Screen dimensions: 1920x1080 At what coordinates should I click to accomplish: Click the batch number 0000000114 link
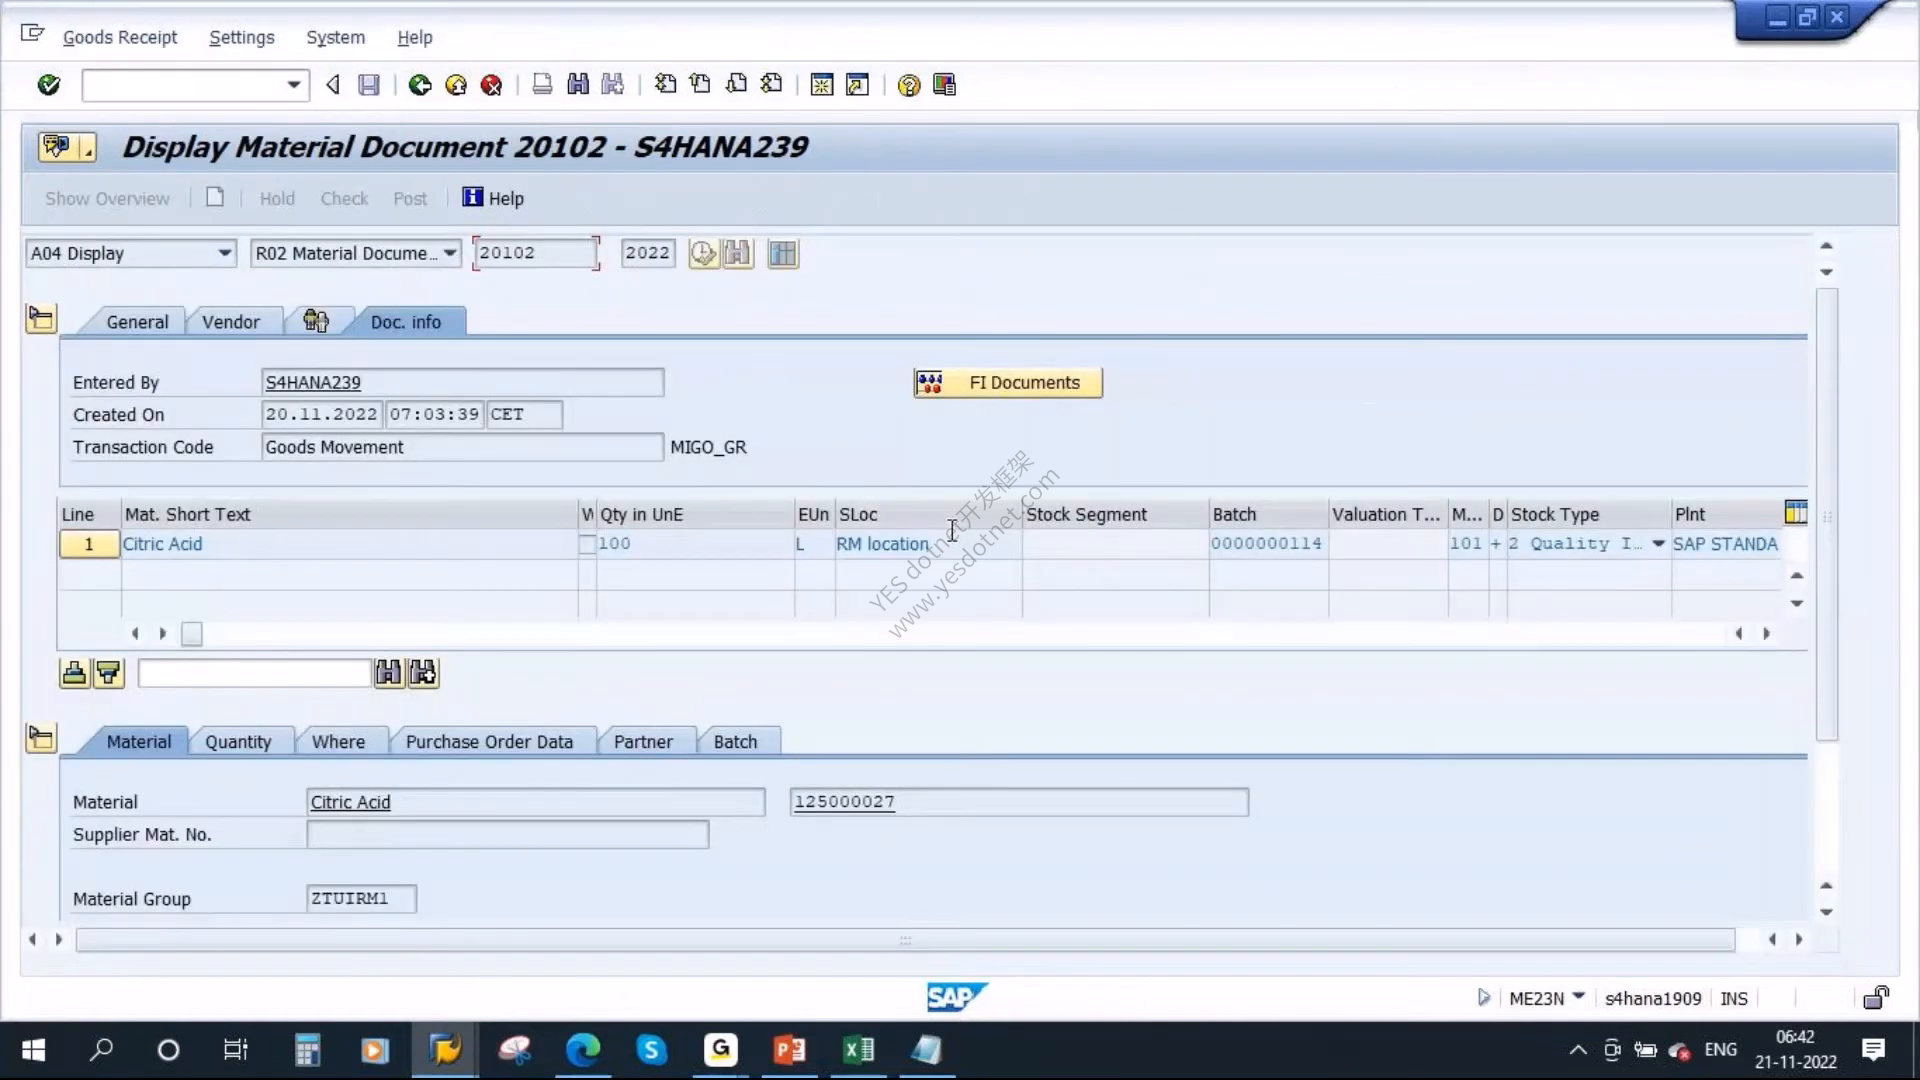(x=1266, y=544)
